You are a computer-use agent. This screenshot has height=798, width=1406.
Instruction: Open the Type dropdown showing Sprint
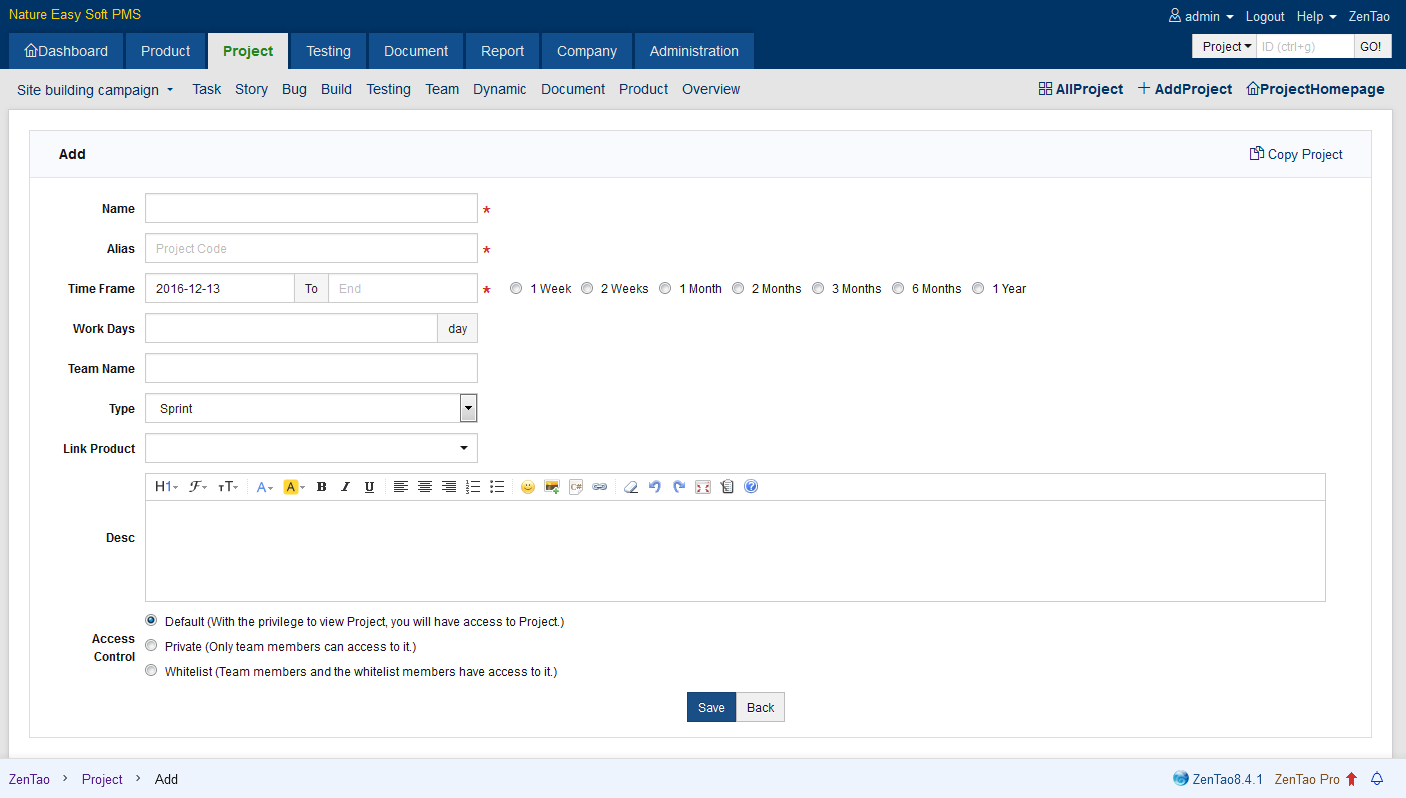click(x=311, y=408)
